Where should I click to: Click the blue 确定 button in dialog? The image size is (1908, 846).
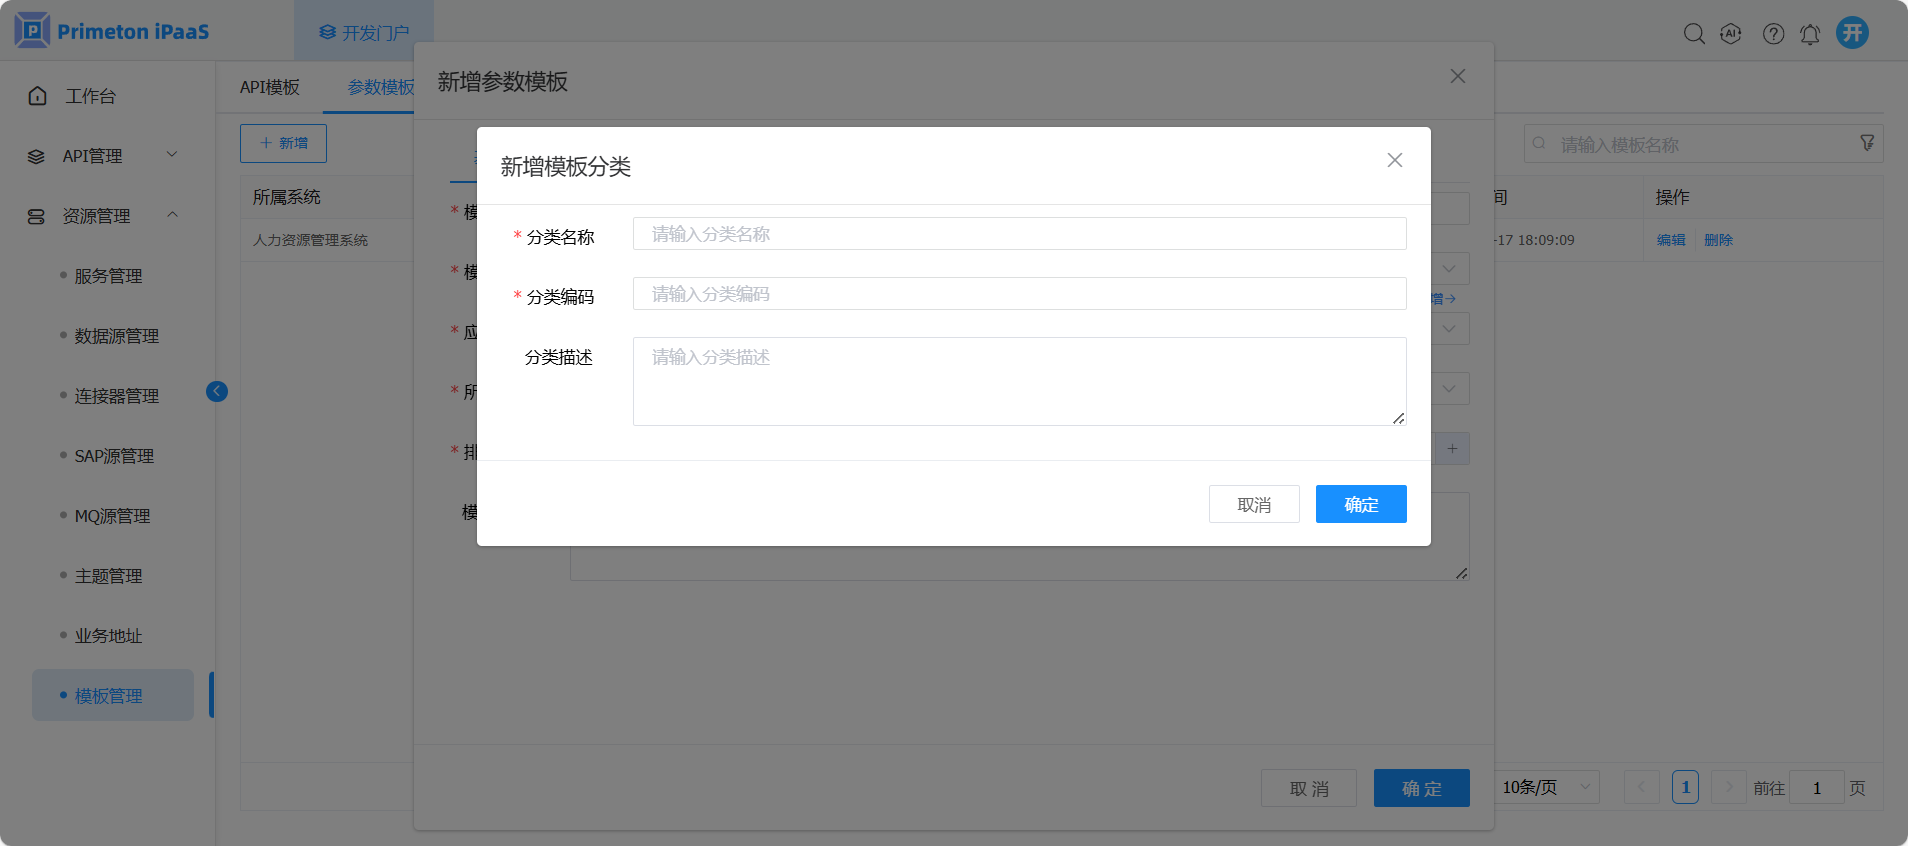point(1360,504)
